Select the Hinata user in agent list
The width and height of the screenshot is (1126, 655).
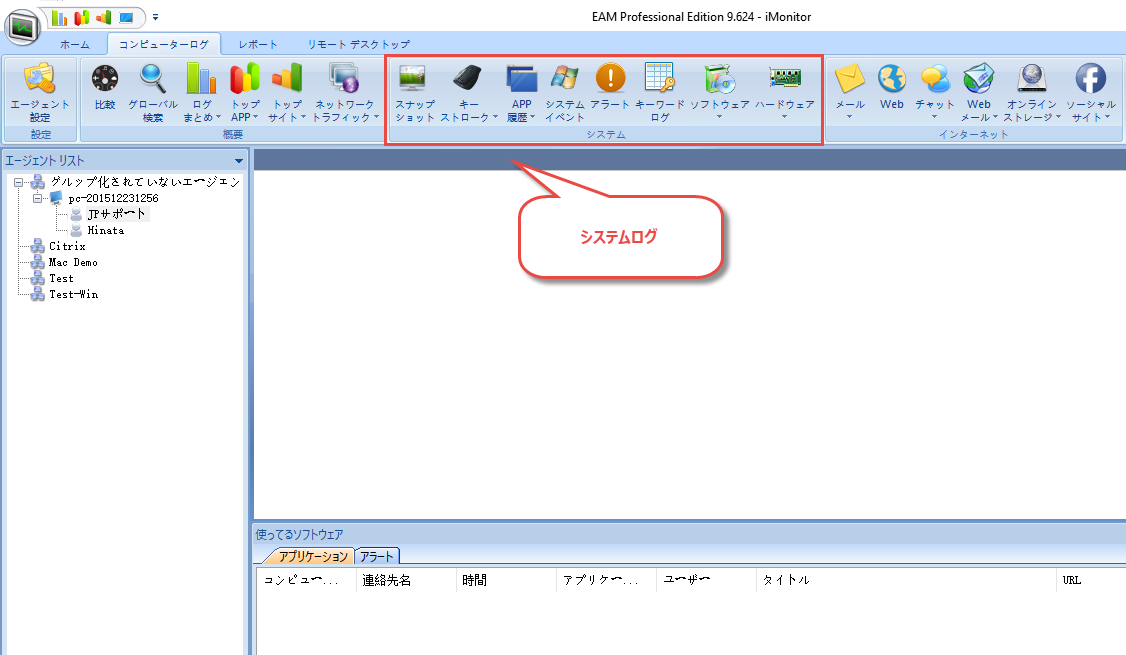[105, 230]
